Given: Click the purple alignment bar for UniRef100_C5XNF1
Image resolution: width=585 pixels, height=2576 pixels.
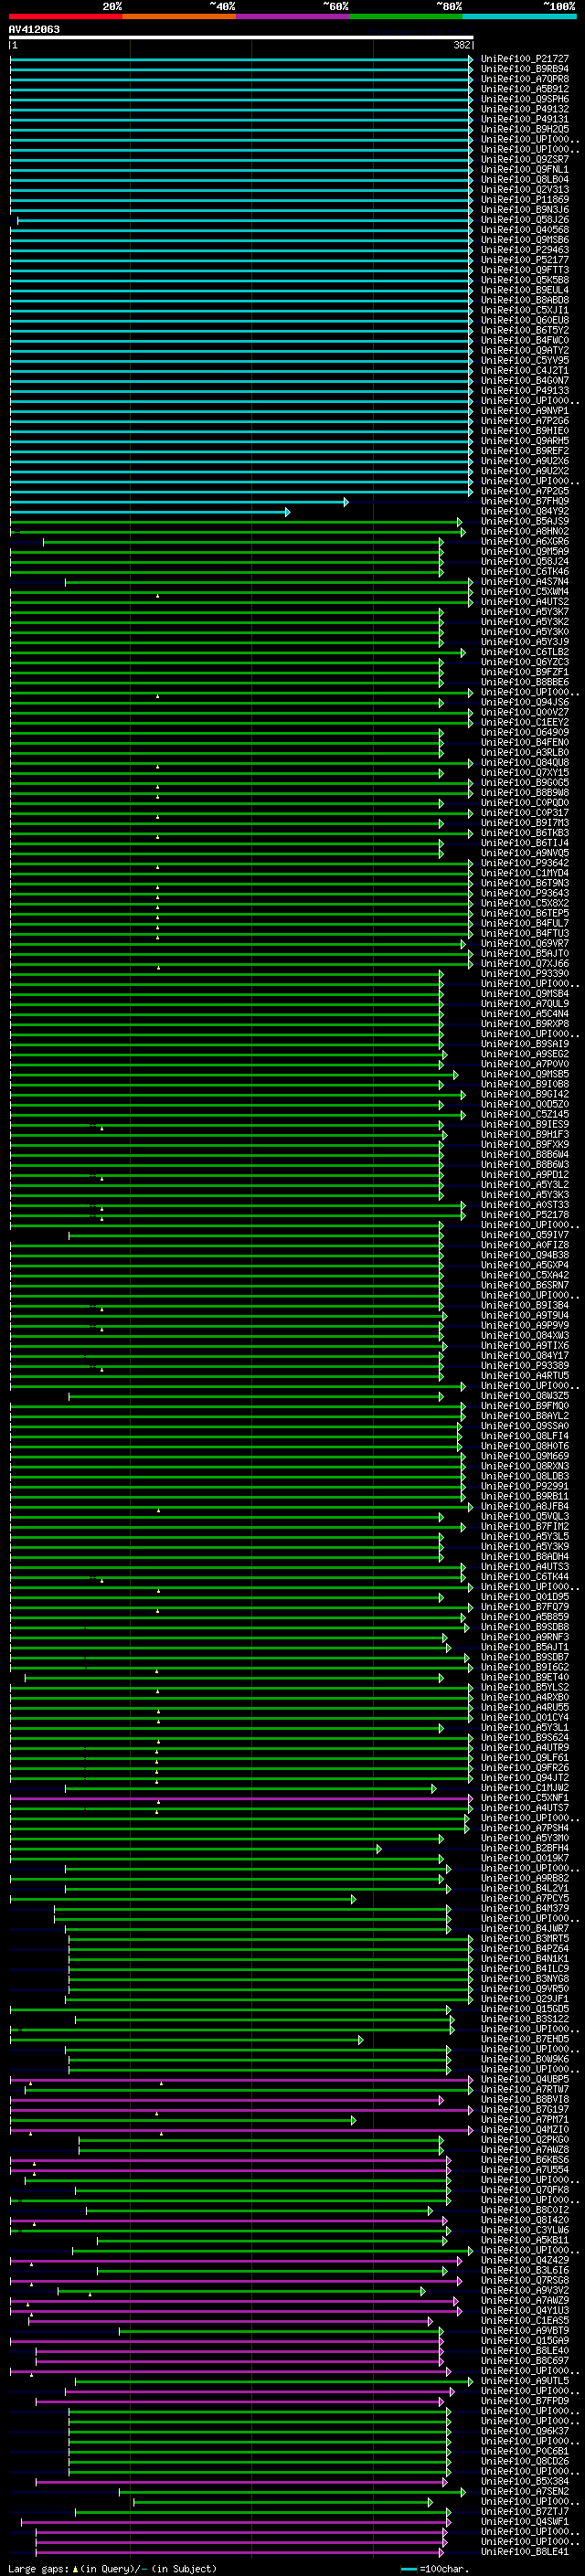Looking at the screenshot, I should click(x=241, y=1798).
